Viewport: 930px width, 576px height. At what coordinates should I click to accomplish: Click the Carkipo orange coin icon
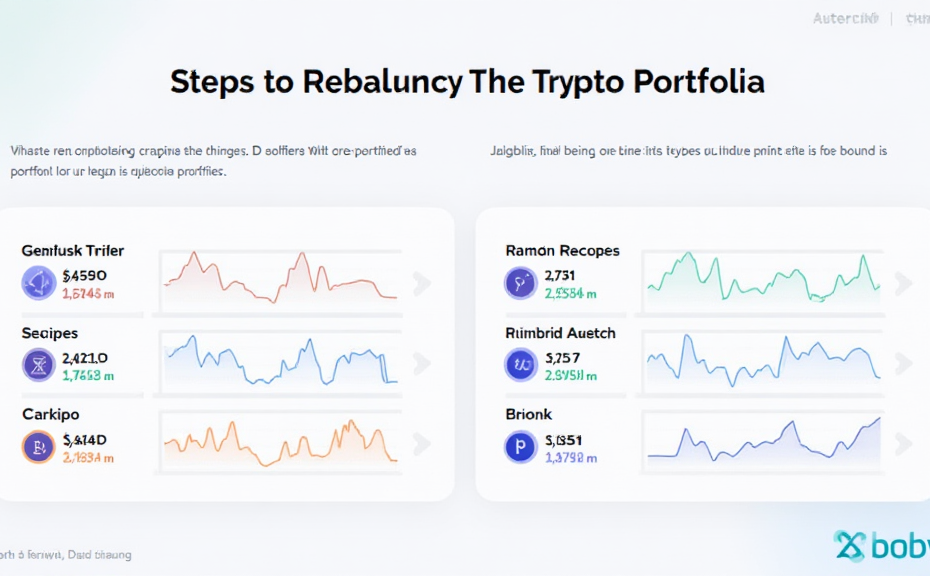coord(40,447)
